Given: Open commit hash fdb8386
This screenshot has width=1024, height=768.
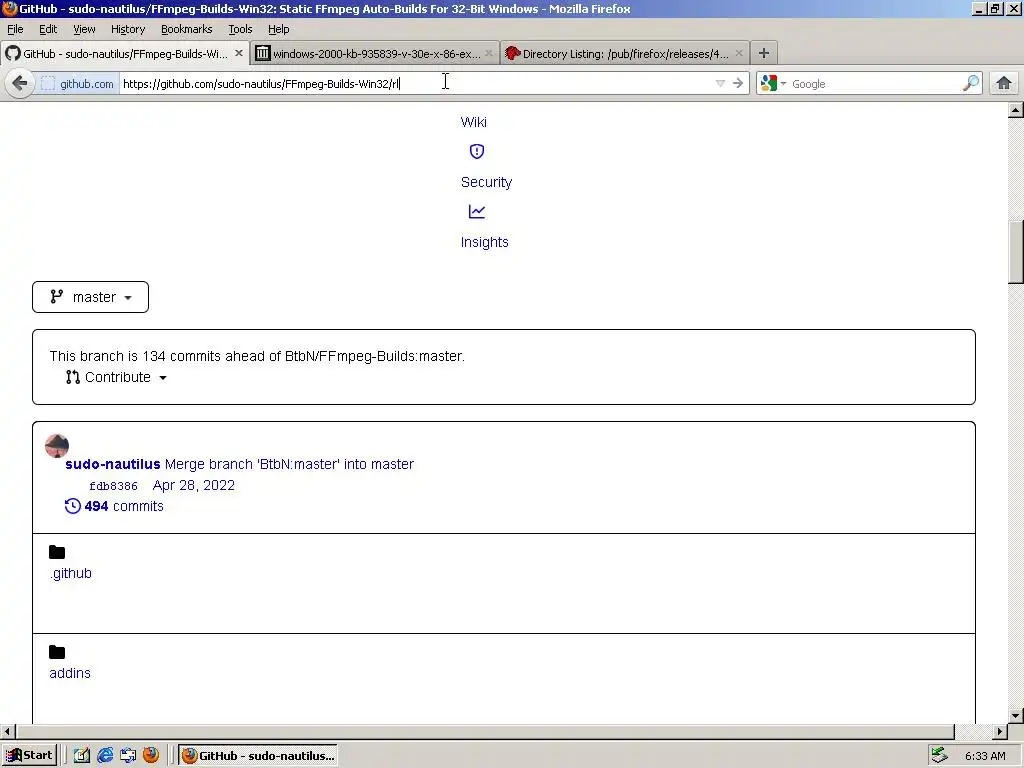Looking at the screenshot, I should pyautogui.click(x=114, y=486).
